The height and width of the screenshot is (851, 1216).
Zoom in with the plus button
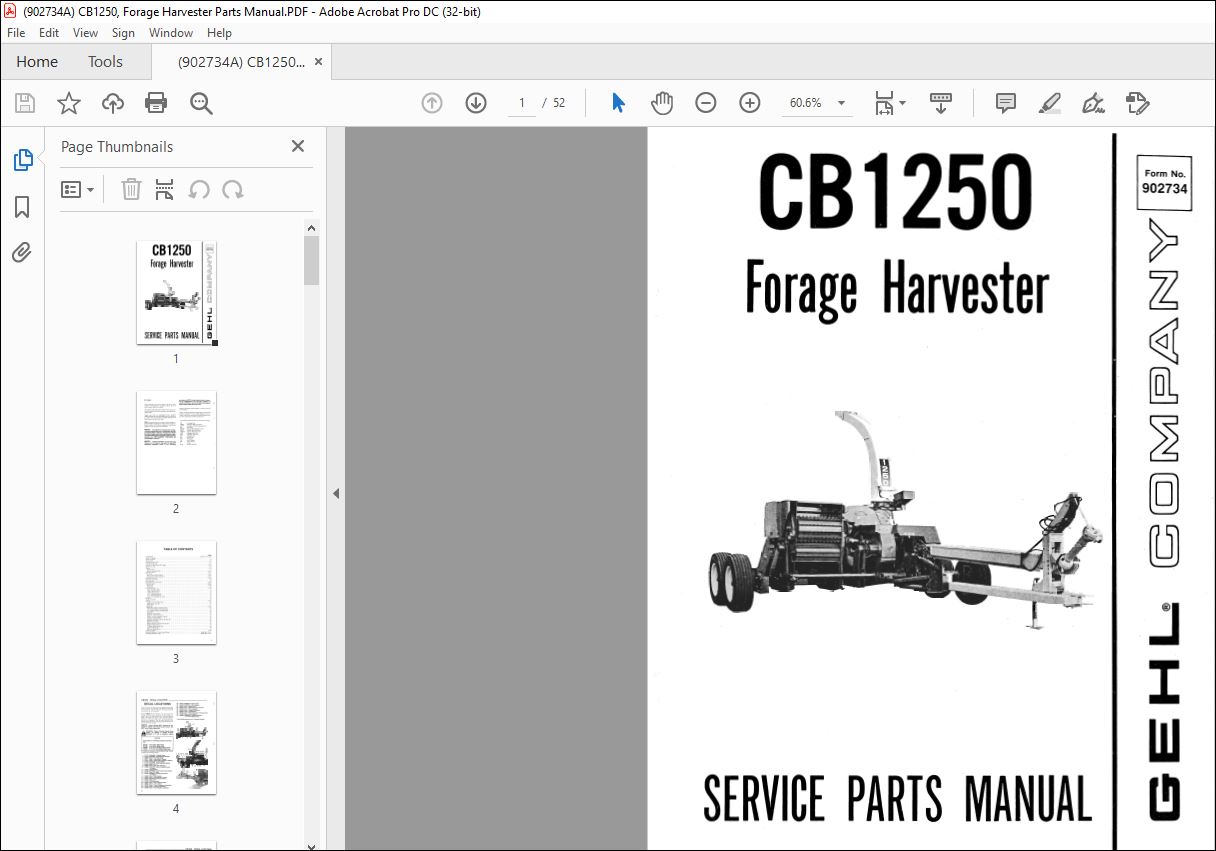750,103
